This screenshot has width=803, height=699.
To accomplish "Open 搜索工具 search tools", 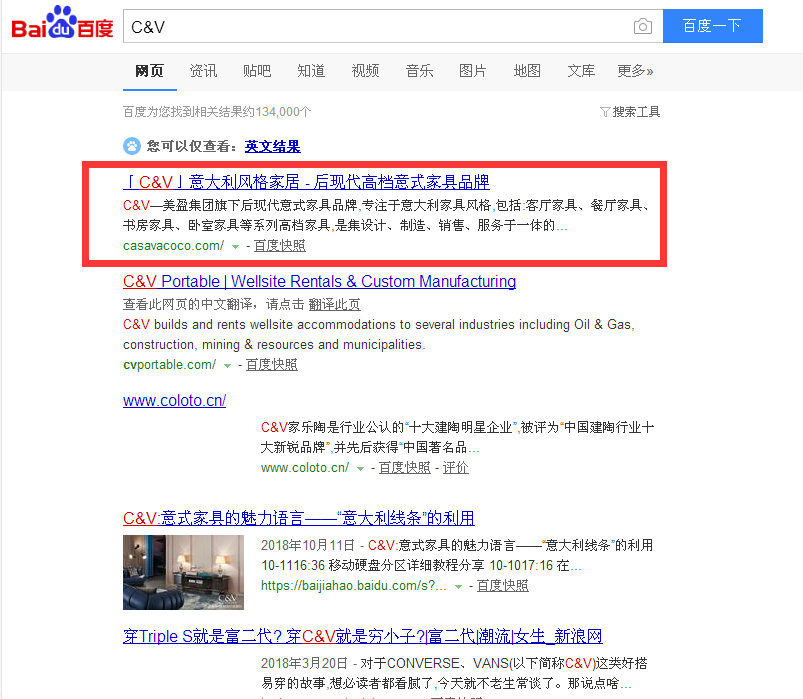I will coord(636,112).
